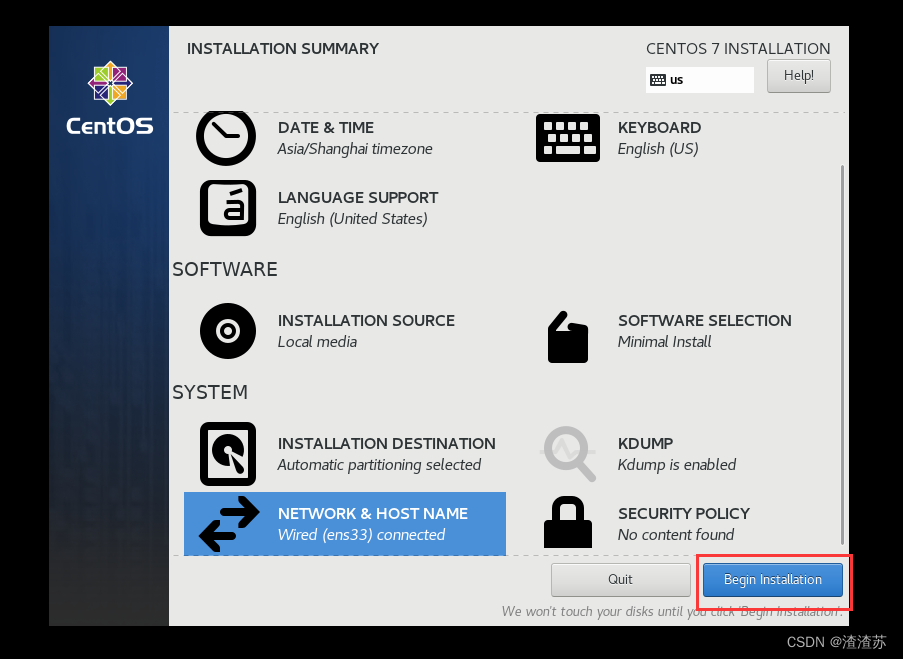
Task: Select the us keyboard layout indicator
Action: click(x=700, y=80)
